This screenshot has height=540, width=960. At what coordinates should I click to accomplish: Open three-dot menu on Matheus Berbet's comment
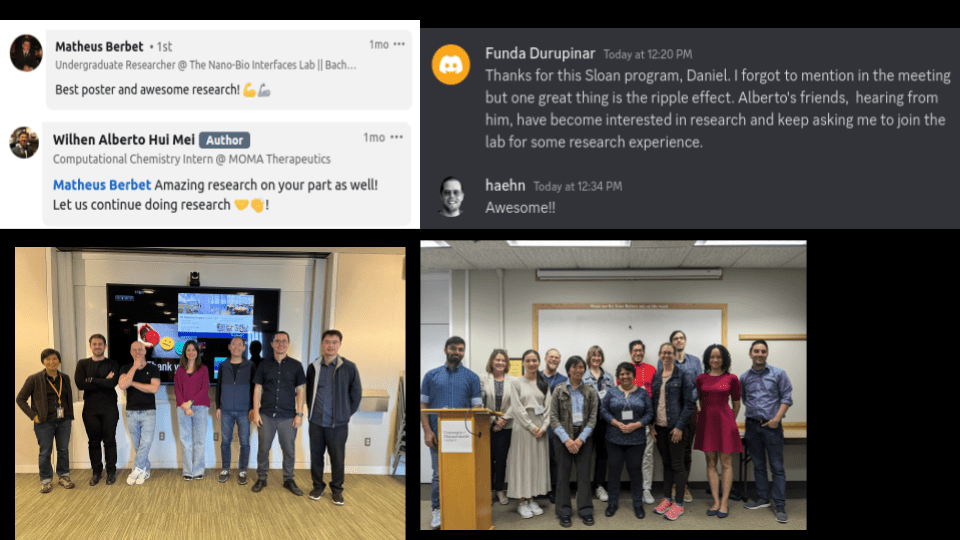[399, 44]
